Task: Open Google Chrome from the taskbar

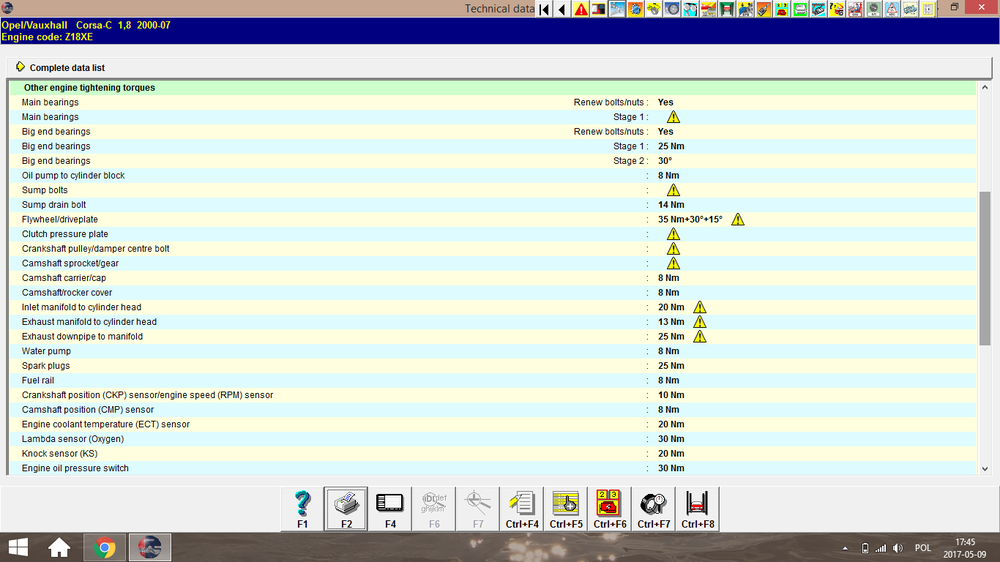Action: (104, 547)
